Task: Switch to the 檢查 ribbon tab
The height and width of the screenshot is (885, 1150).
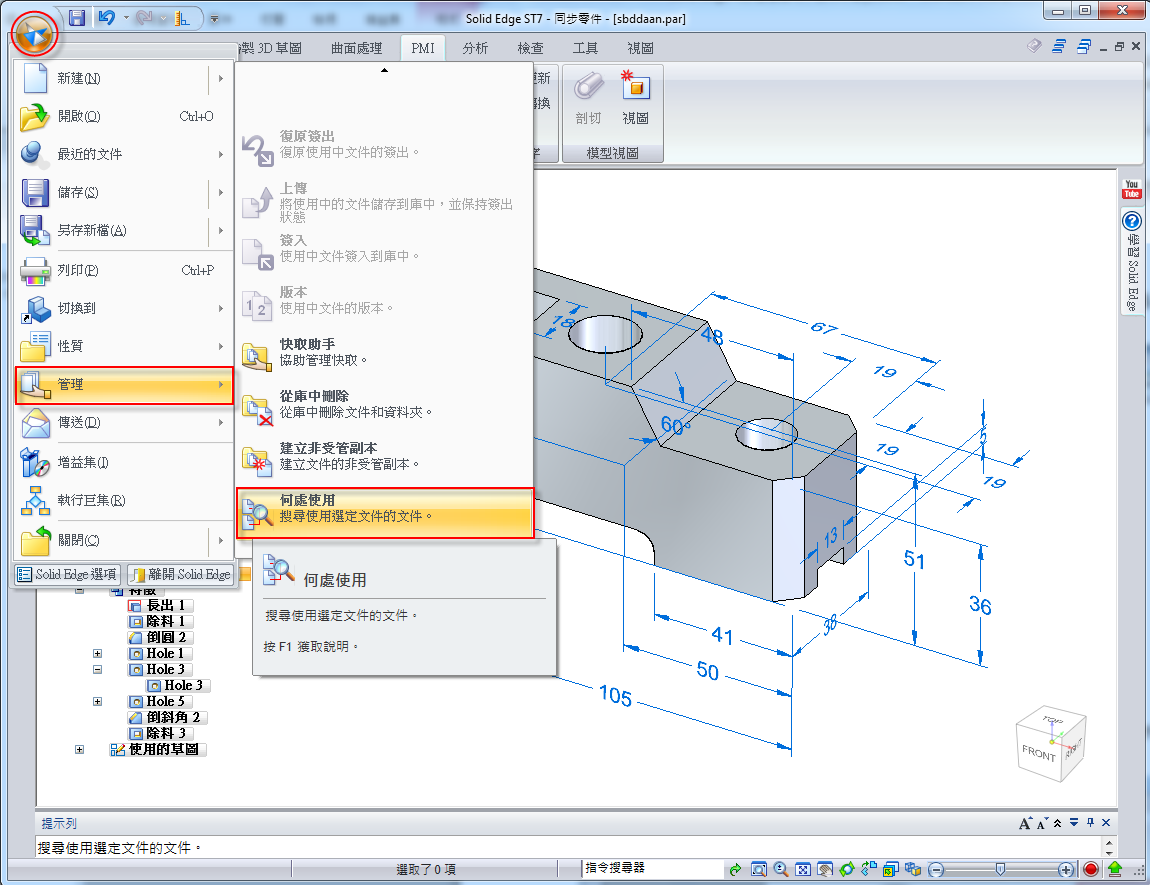Action: pyautogui.click(x=530, y=48)
